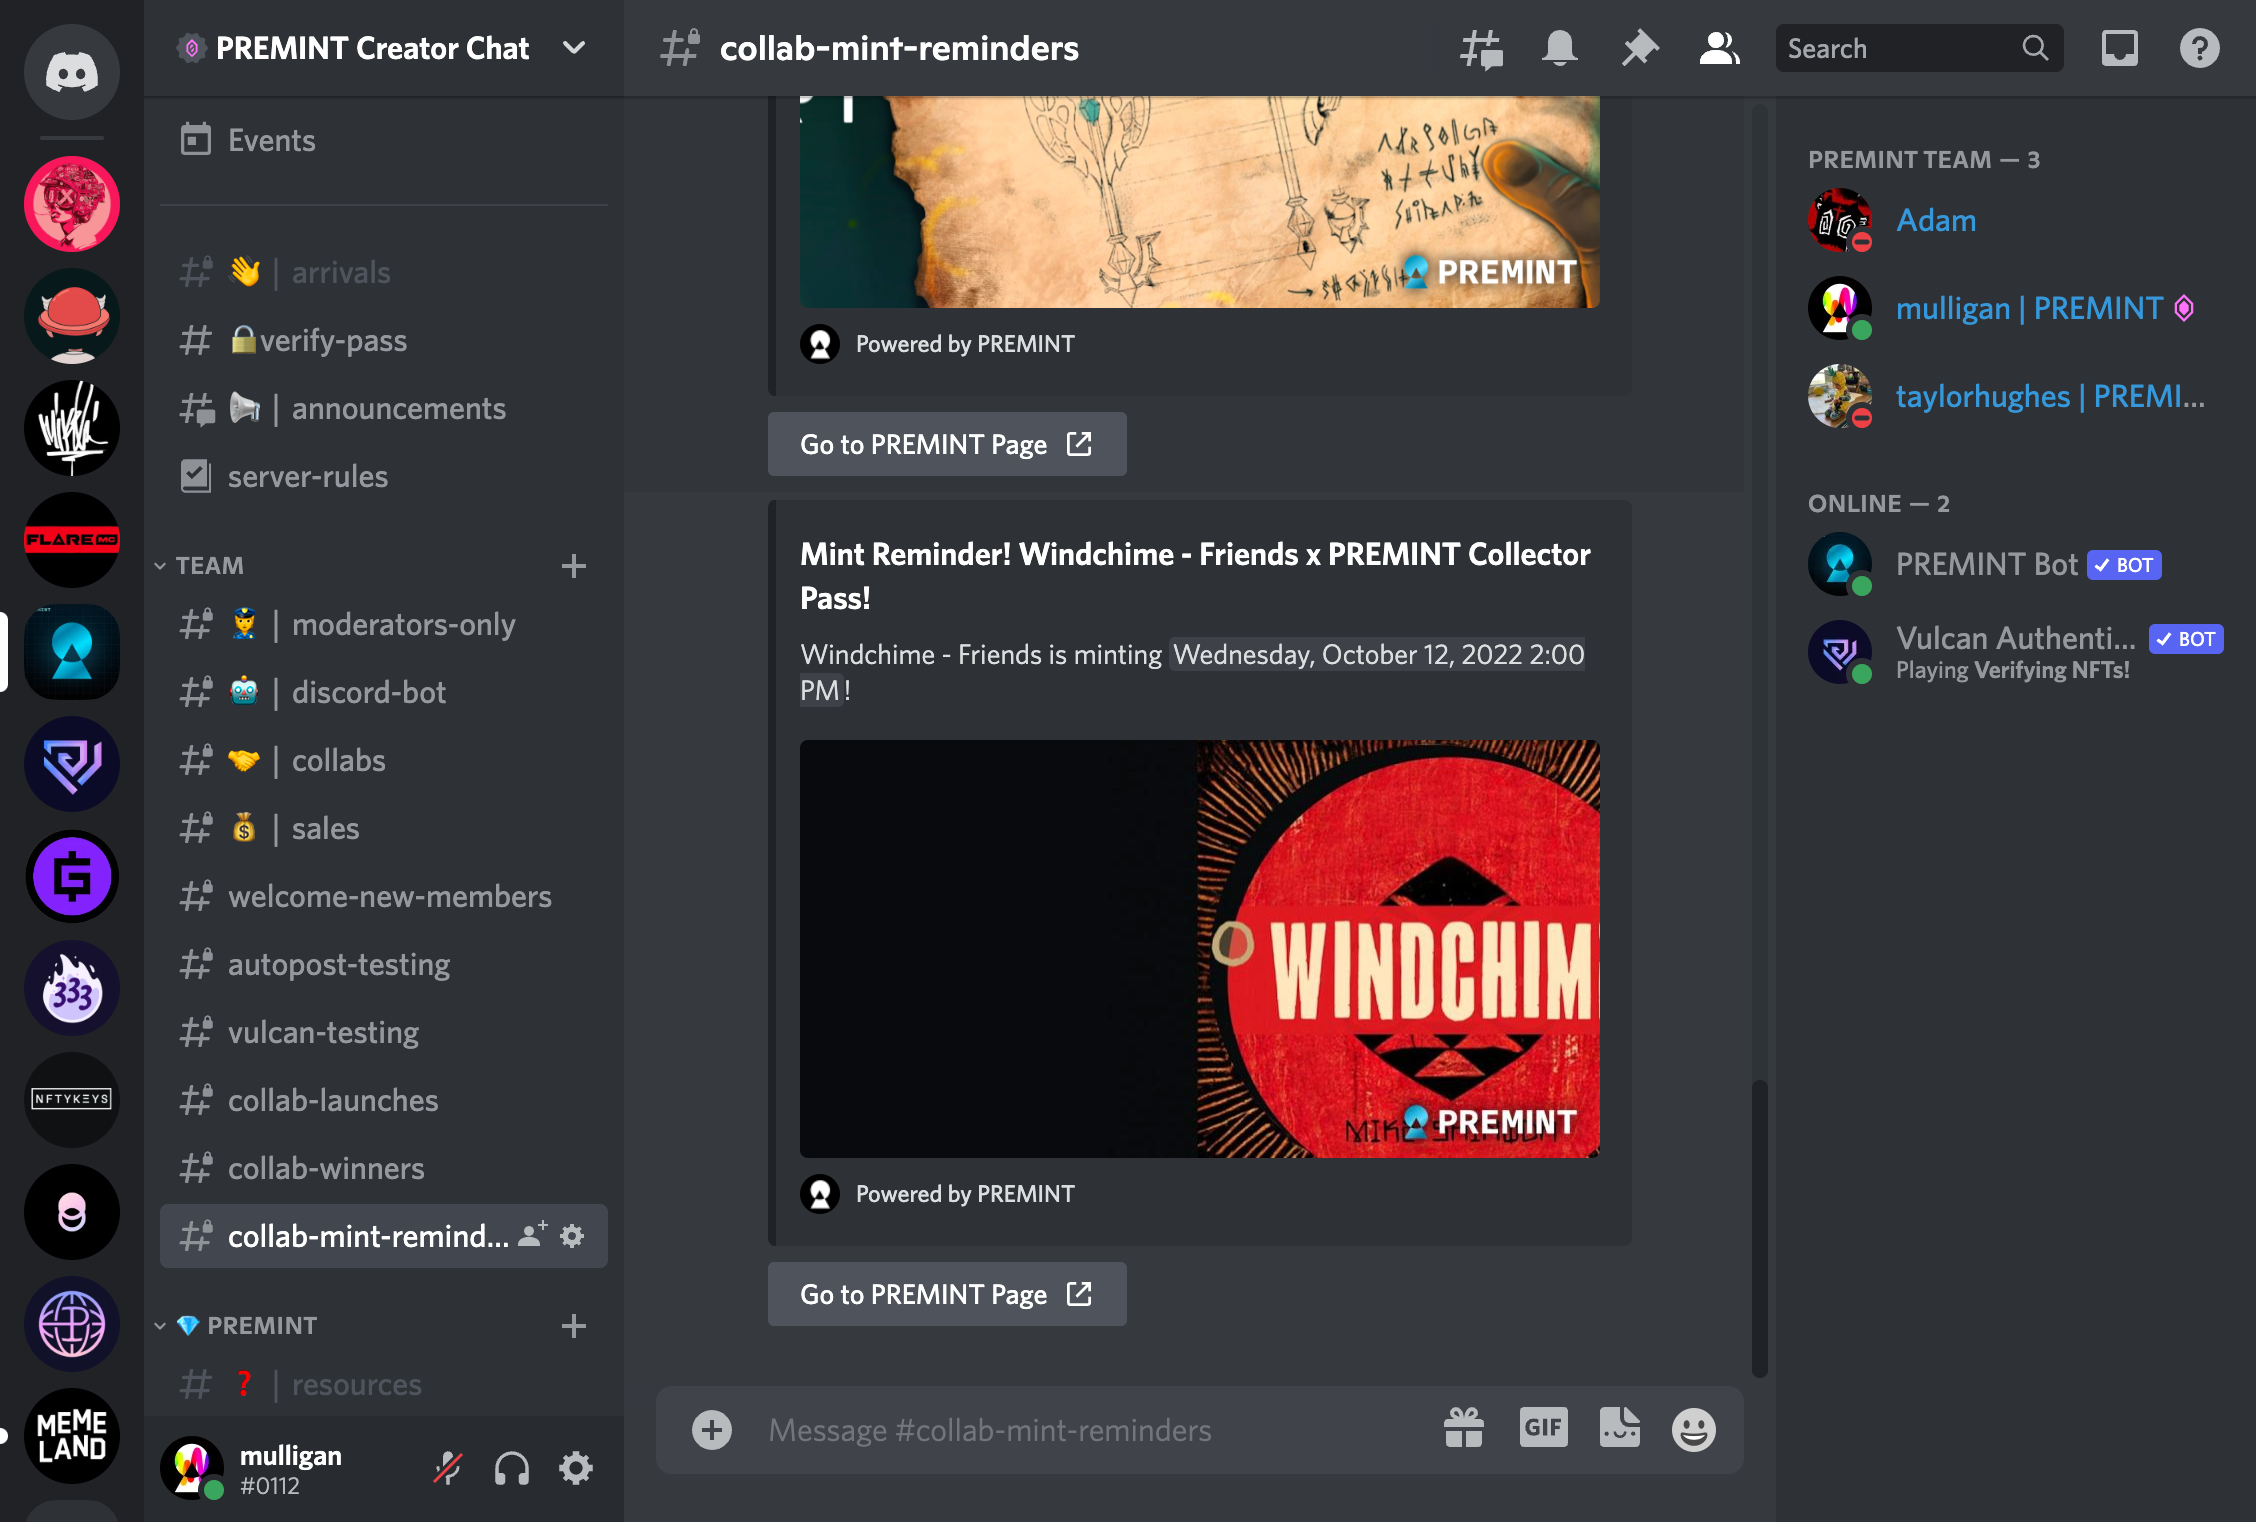Open the collabs channel
The width and height of the screenshot is (2256, 1522).
[x=384, y=760]
